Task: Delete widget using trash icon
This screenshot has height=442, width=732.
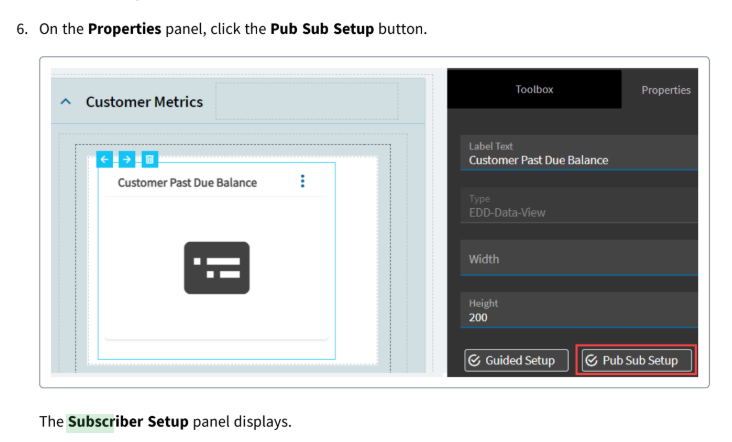Action: tap(150, 160)
